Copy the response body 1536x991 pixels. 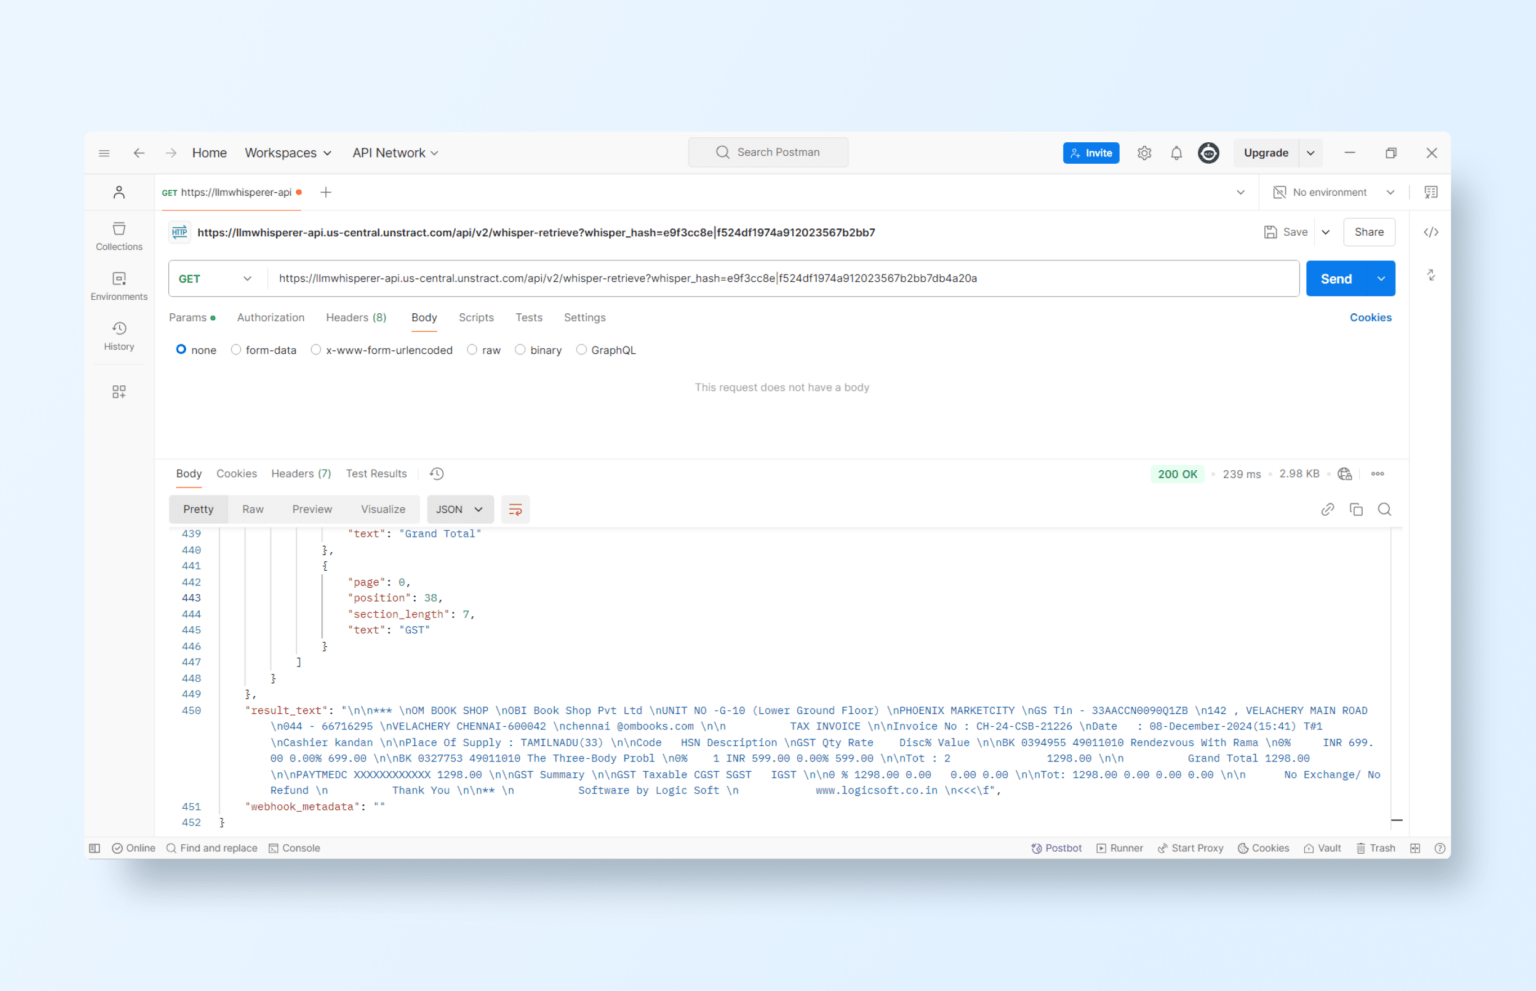pyautogui.click(x=1356, y=509)
